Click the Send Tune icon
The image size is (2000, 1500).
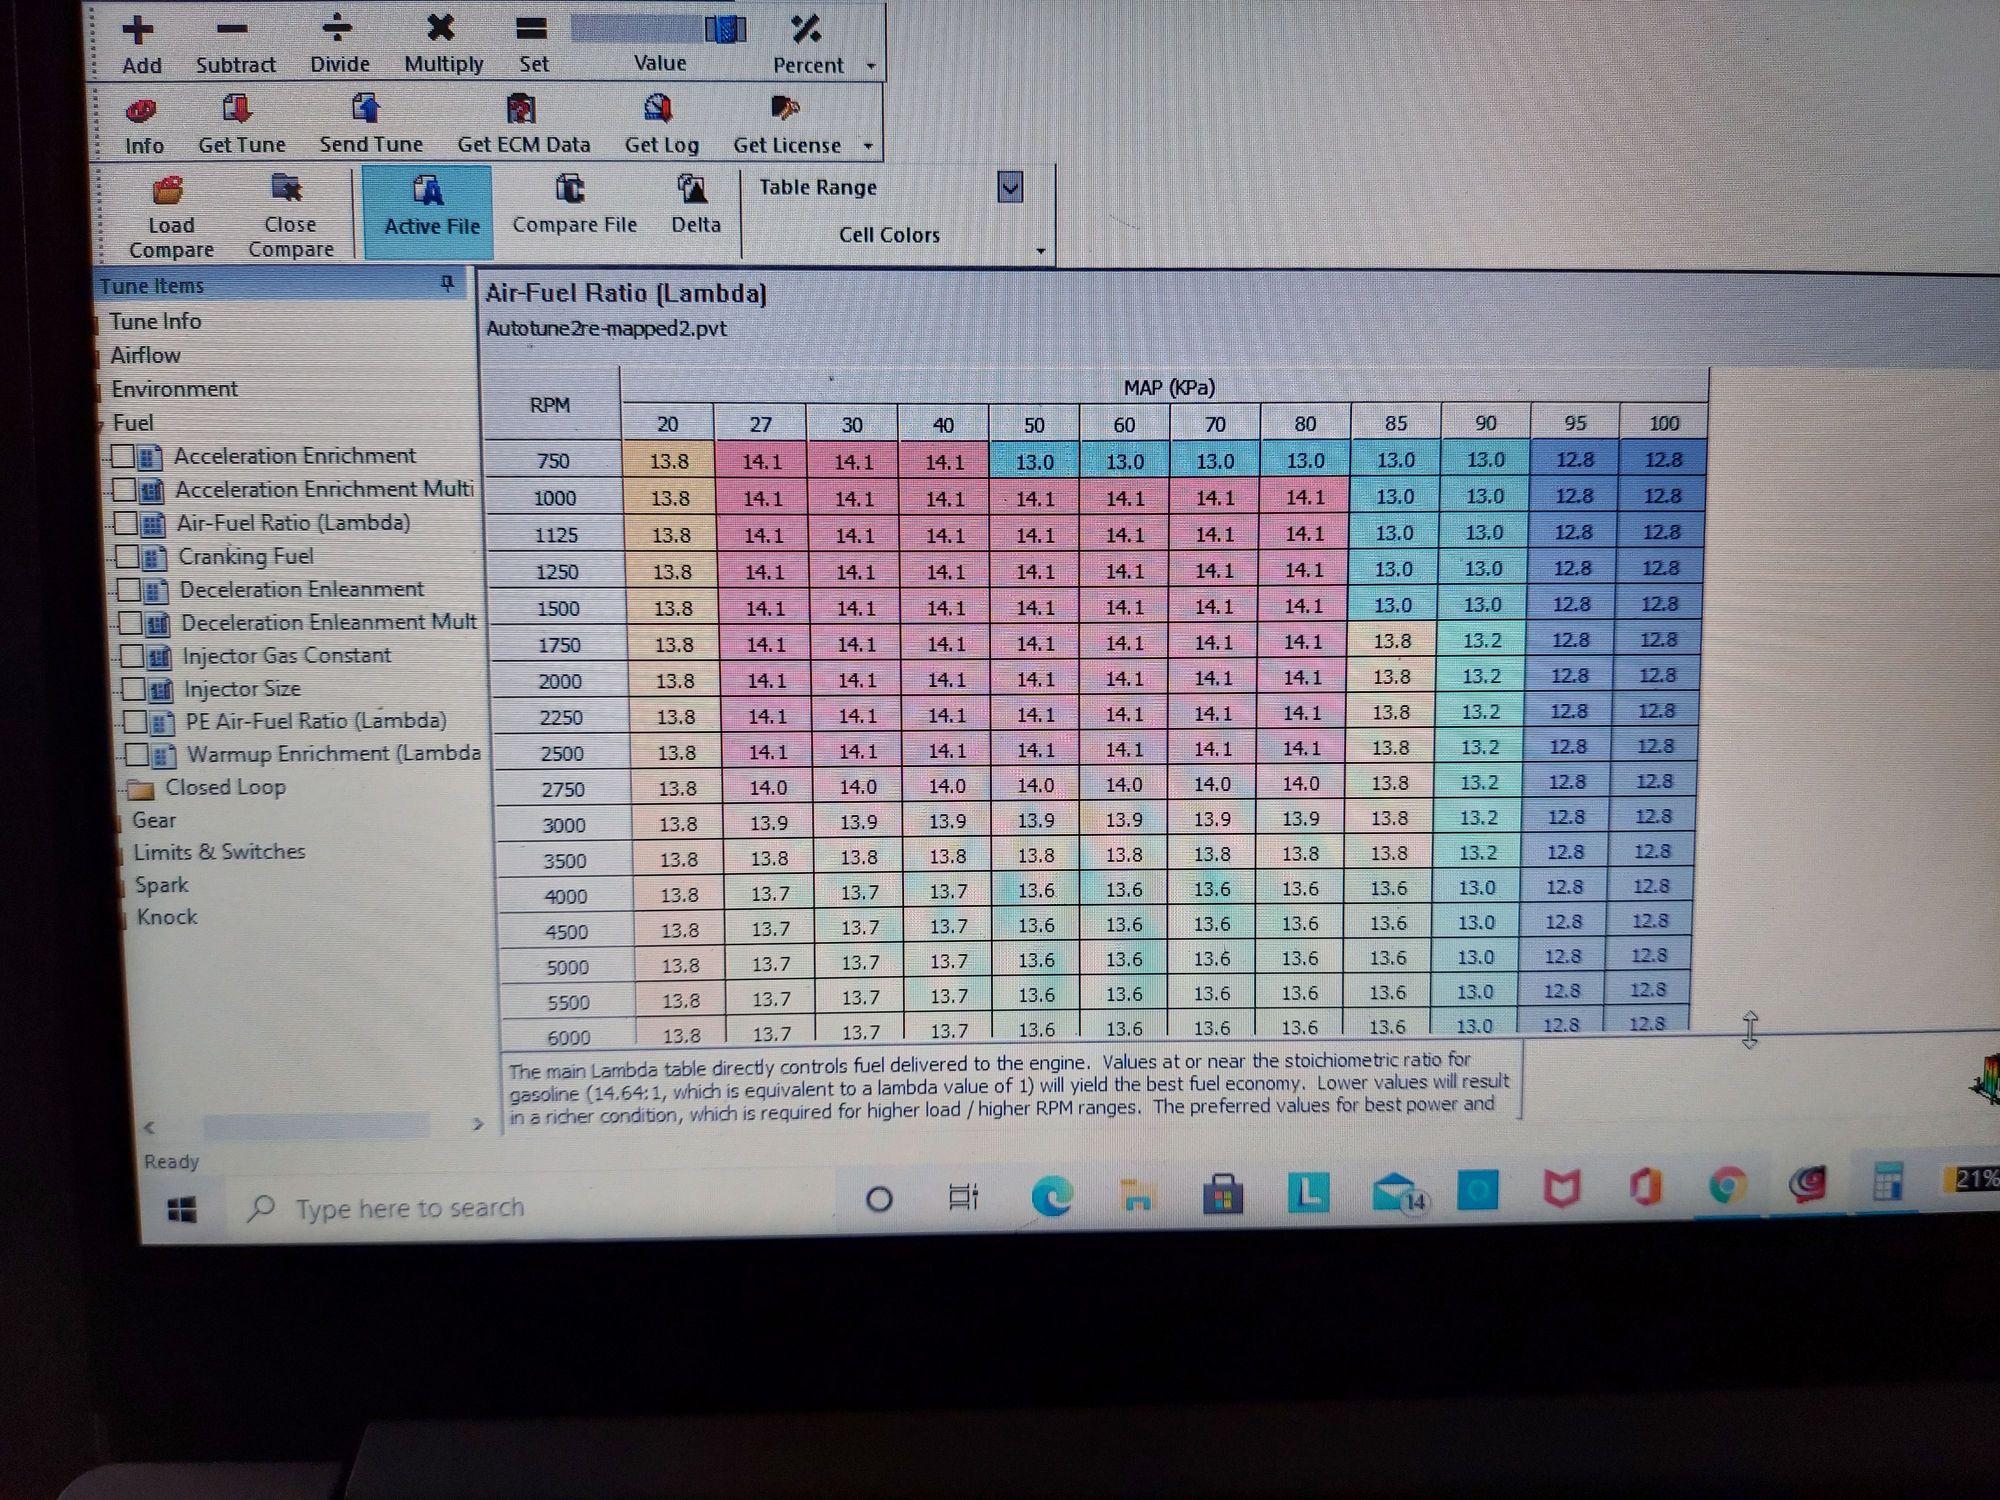coord(366,109)
